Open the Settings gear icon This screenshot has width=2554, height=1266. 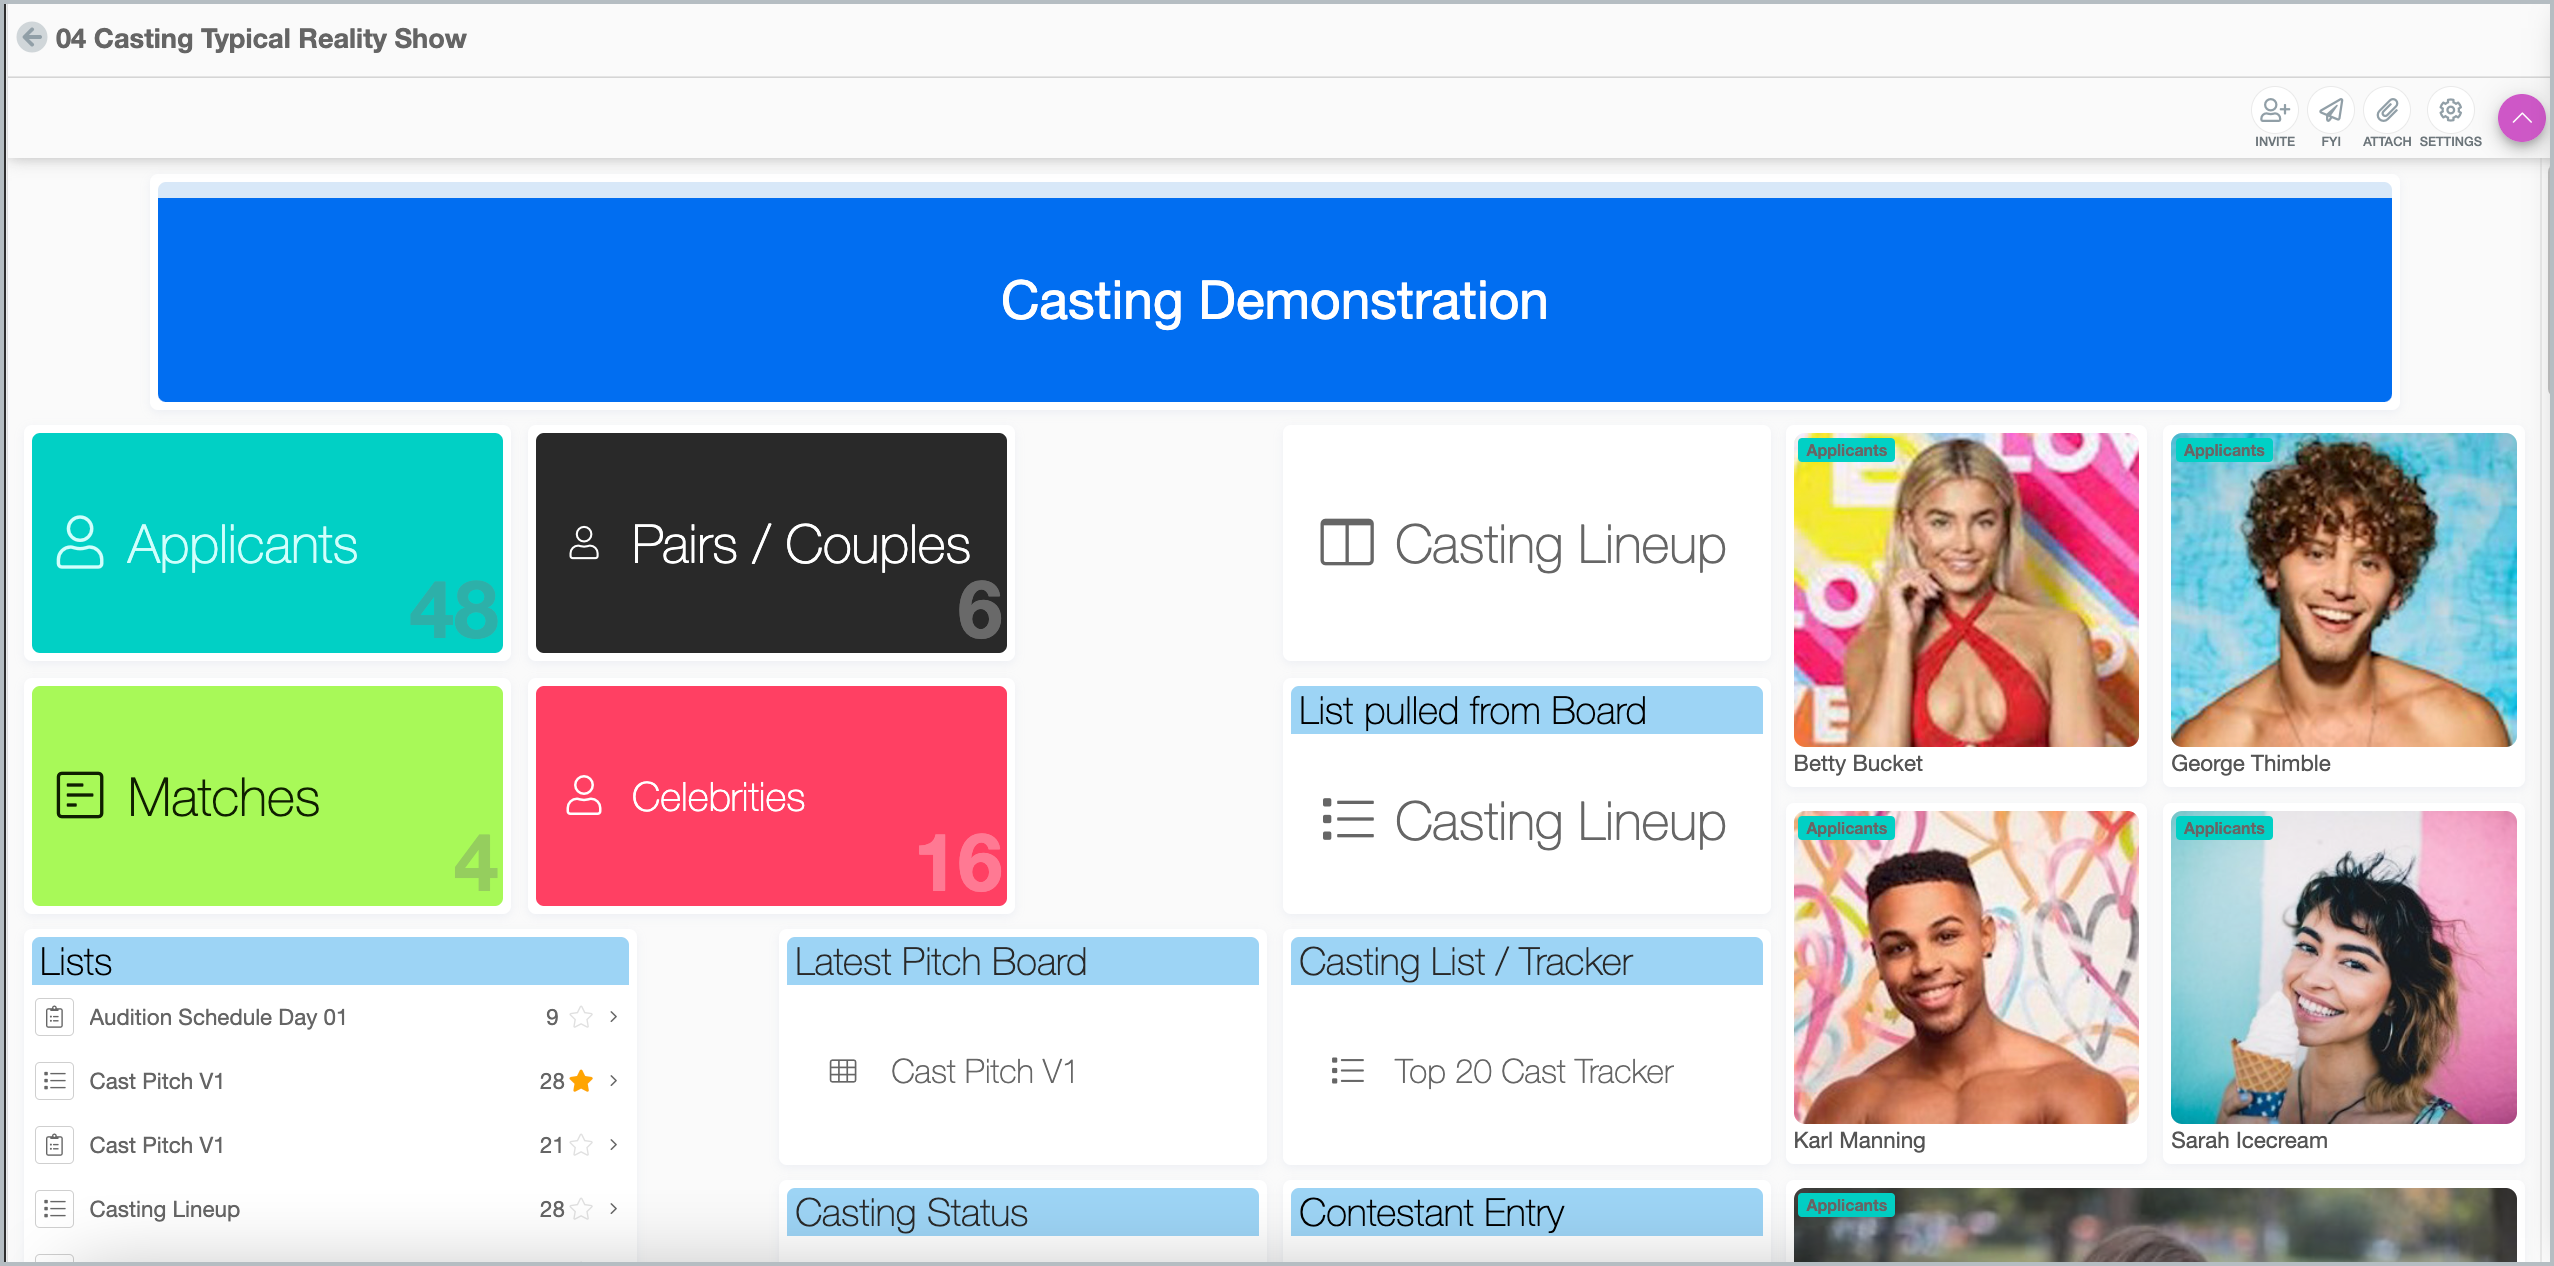2450,110
